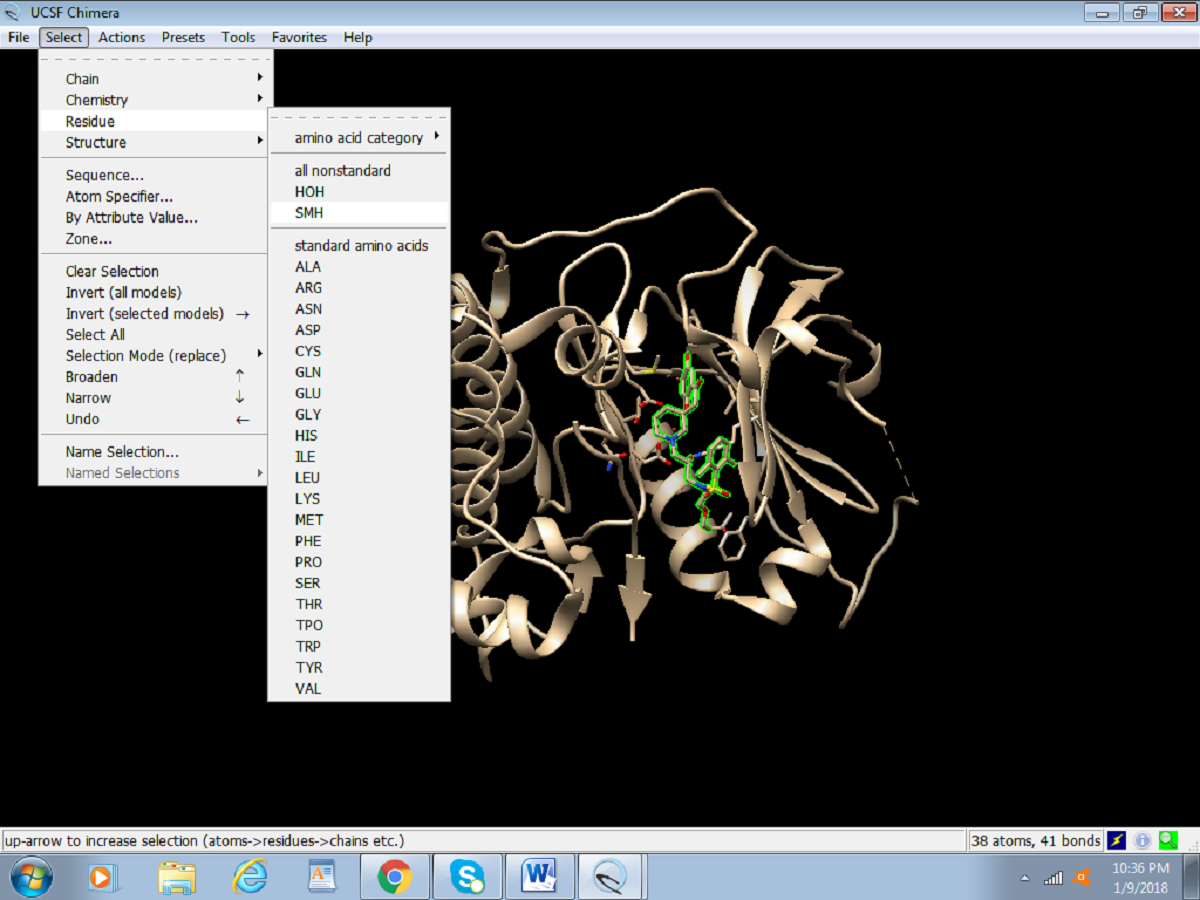Viewport: 1200px width, 900px height.
Task: Select CYS residues
Action: tap(359, 351)
